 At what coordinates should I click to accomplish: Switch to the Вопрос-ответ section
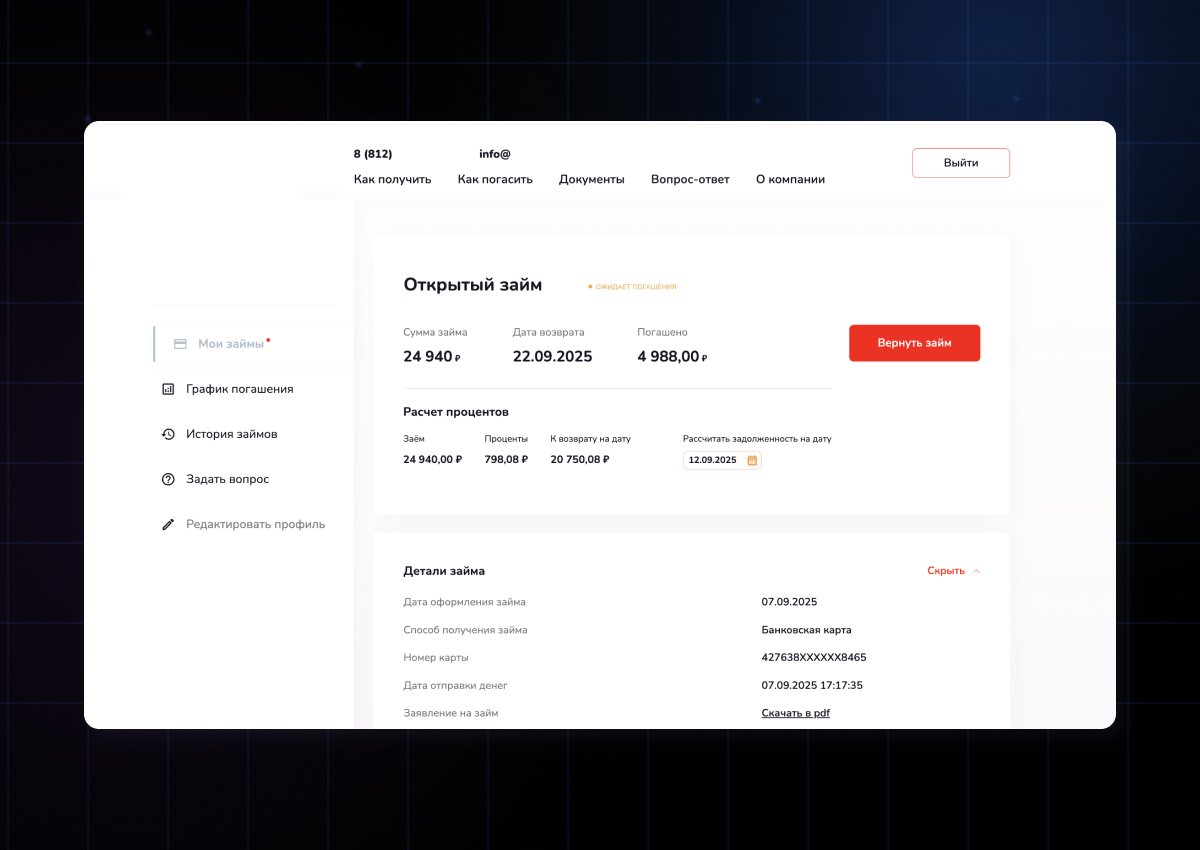(x=690, y=179)
